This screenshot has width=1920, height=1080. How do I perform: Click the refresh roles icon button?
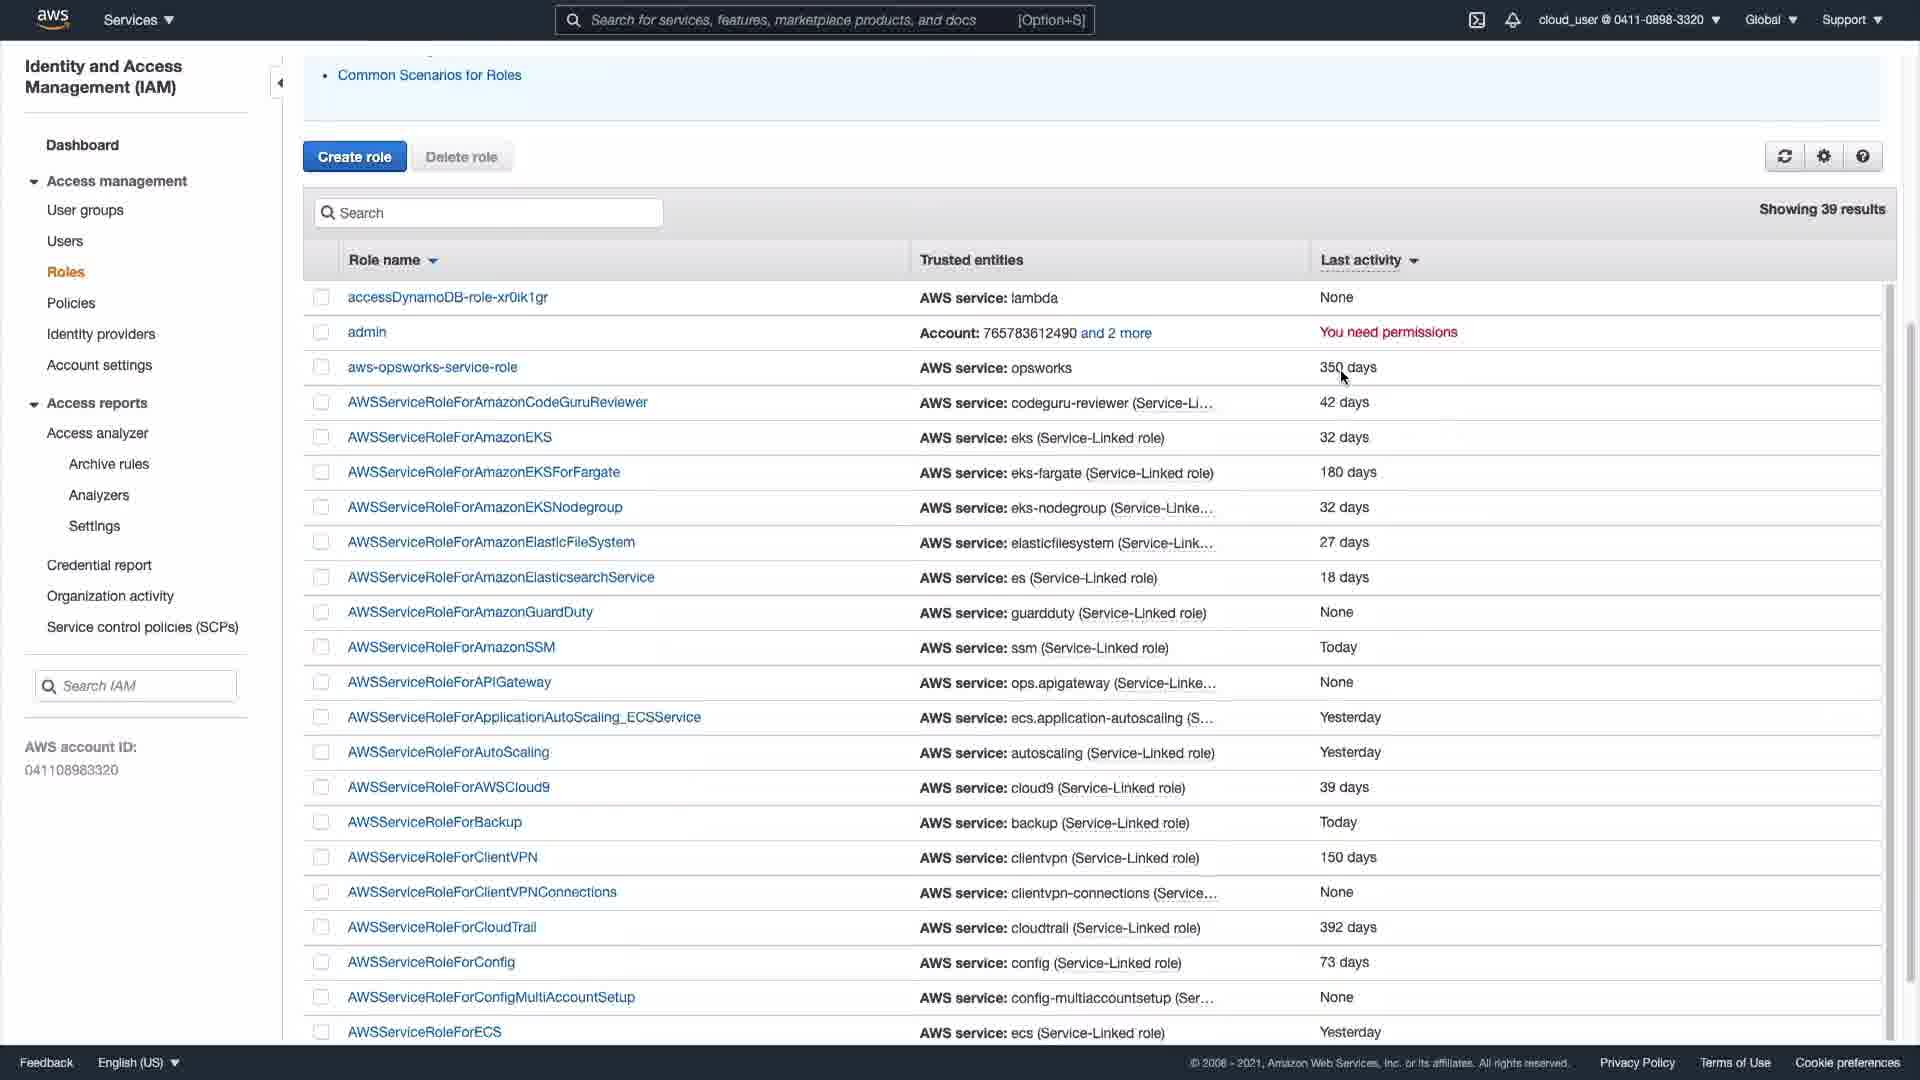(1784, 157)
